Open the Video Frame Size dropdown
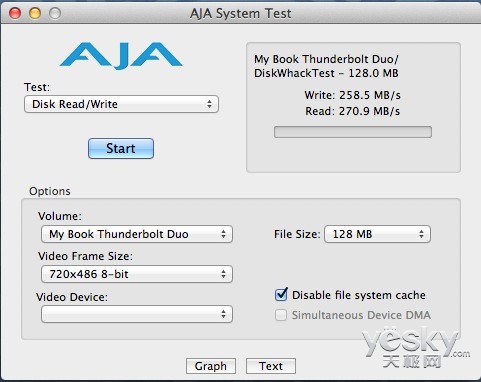 tap(137, 274)
